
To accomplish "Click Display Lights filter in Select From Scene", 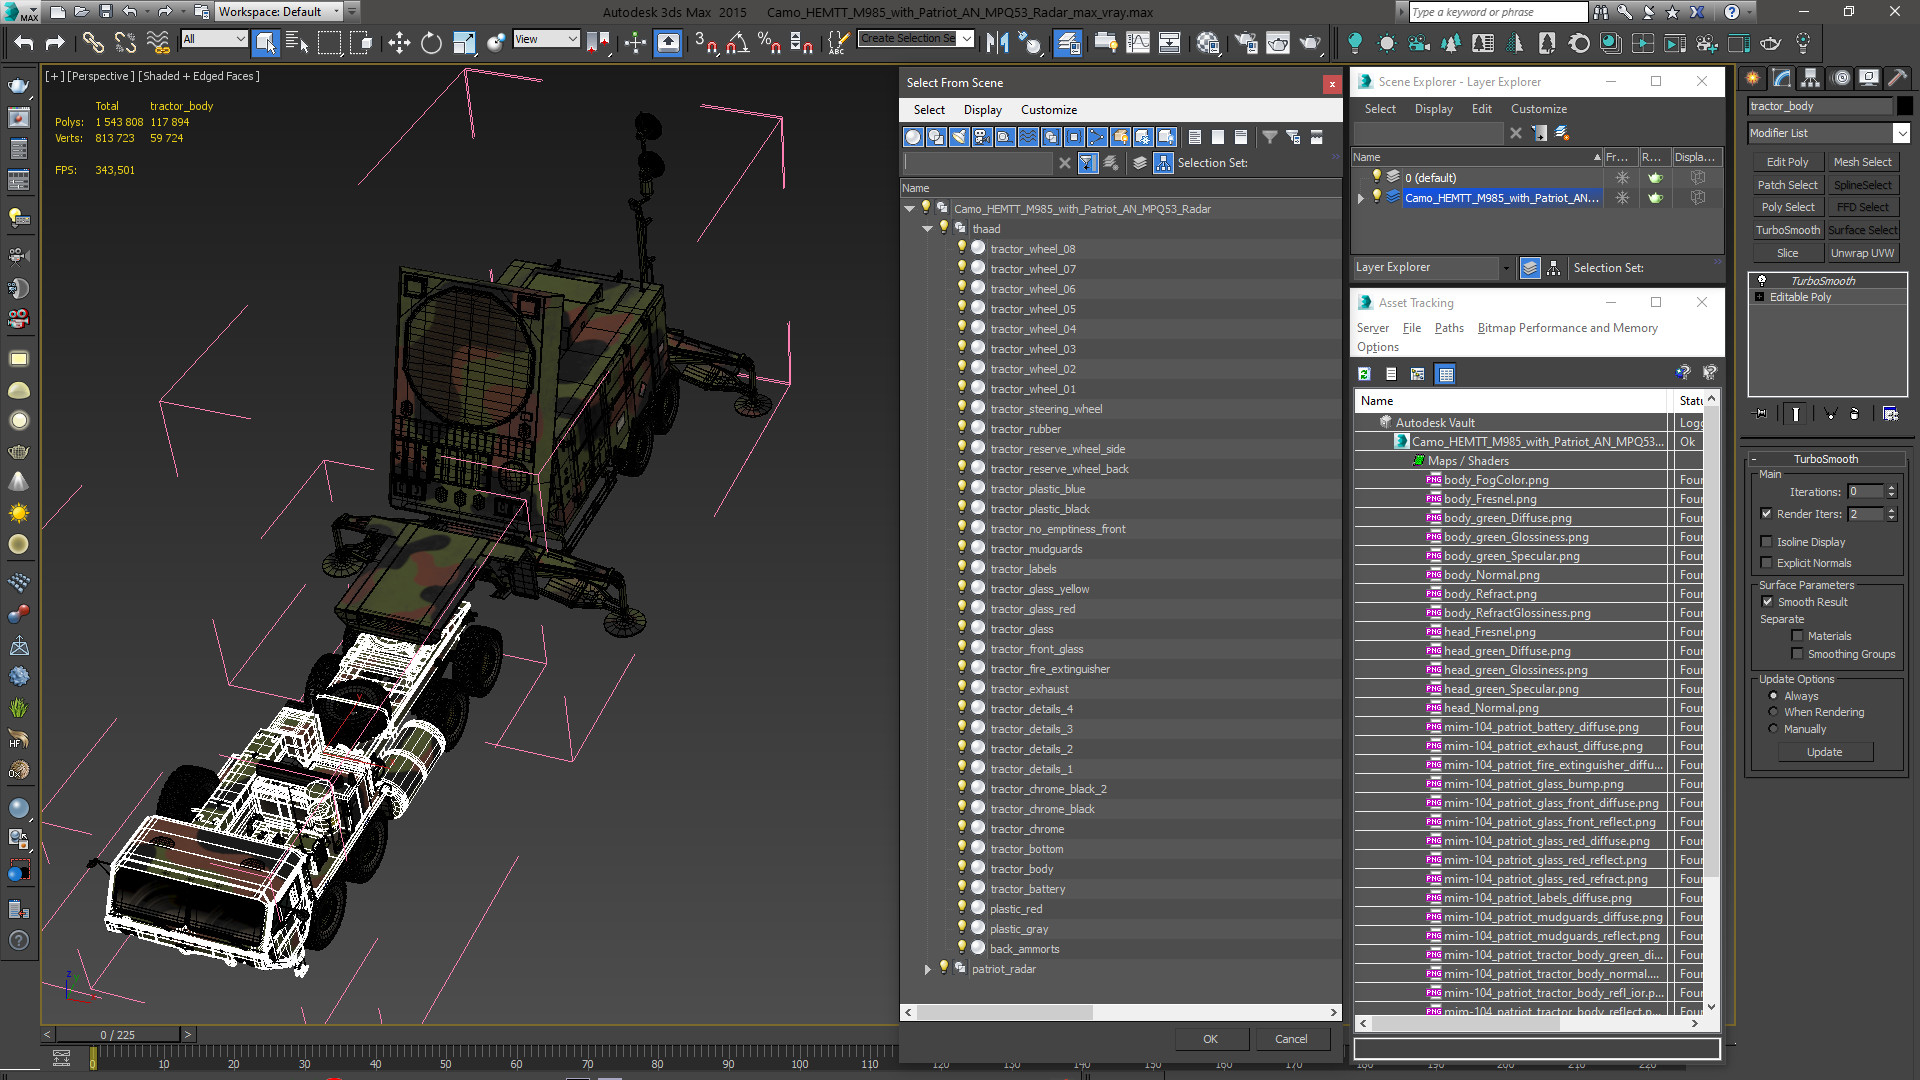I will (x=959, y=137).
